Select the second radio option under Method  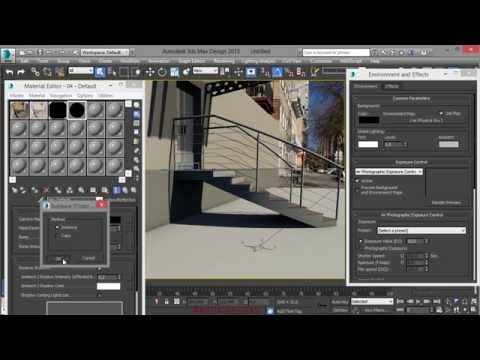coord(57,236)
